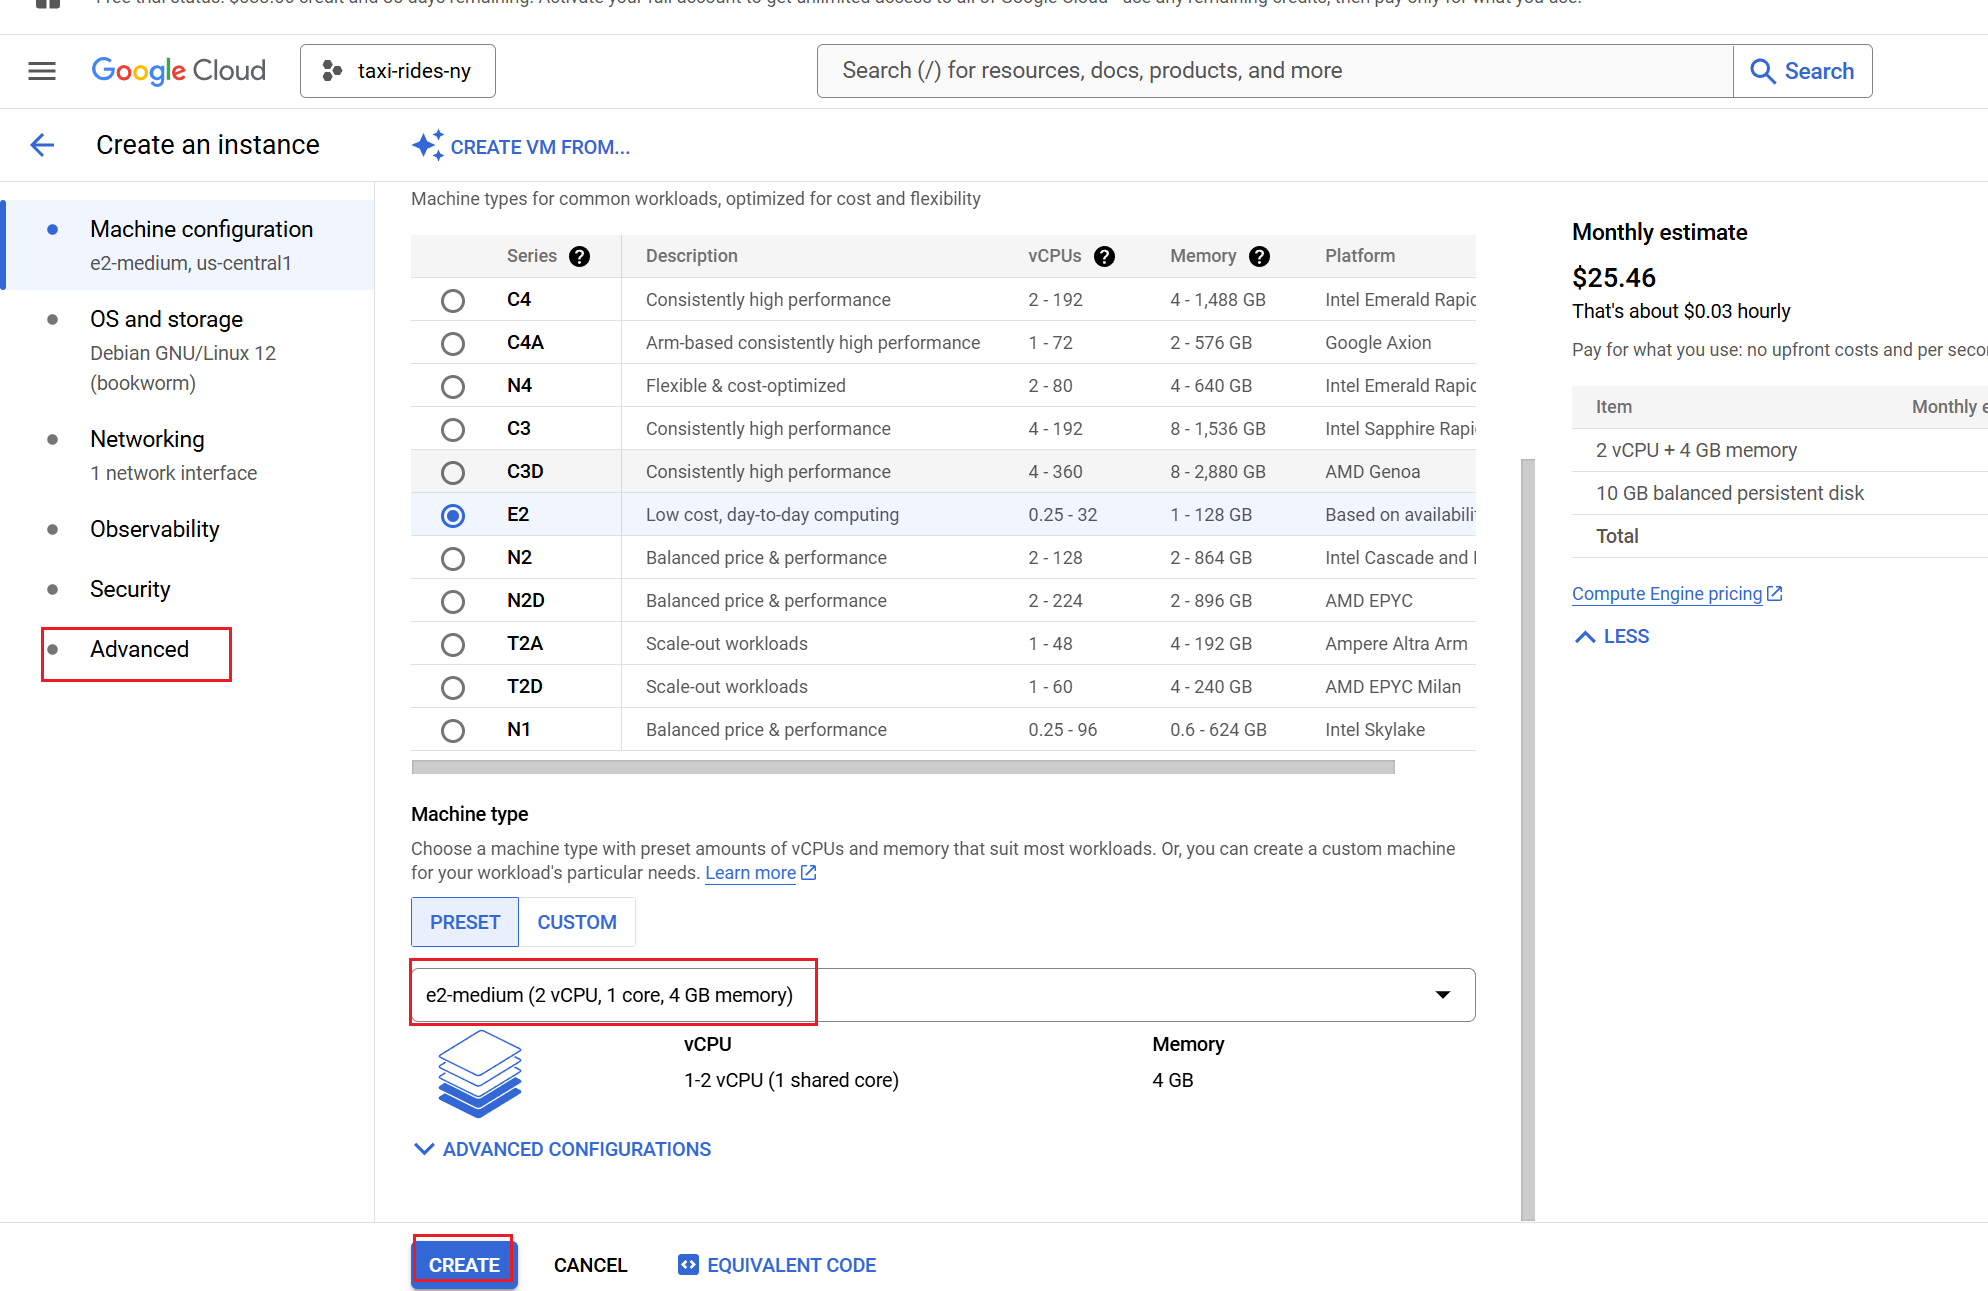The height and width of the screenshot is (1291, 1988).
Task: Open the taxi-rides-ny project picker
Action: 398,71
